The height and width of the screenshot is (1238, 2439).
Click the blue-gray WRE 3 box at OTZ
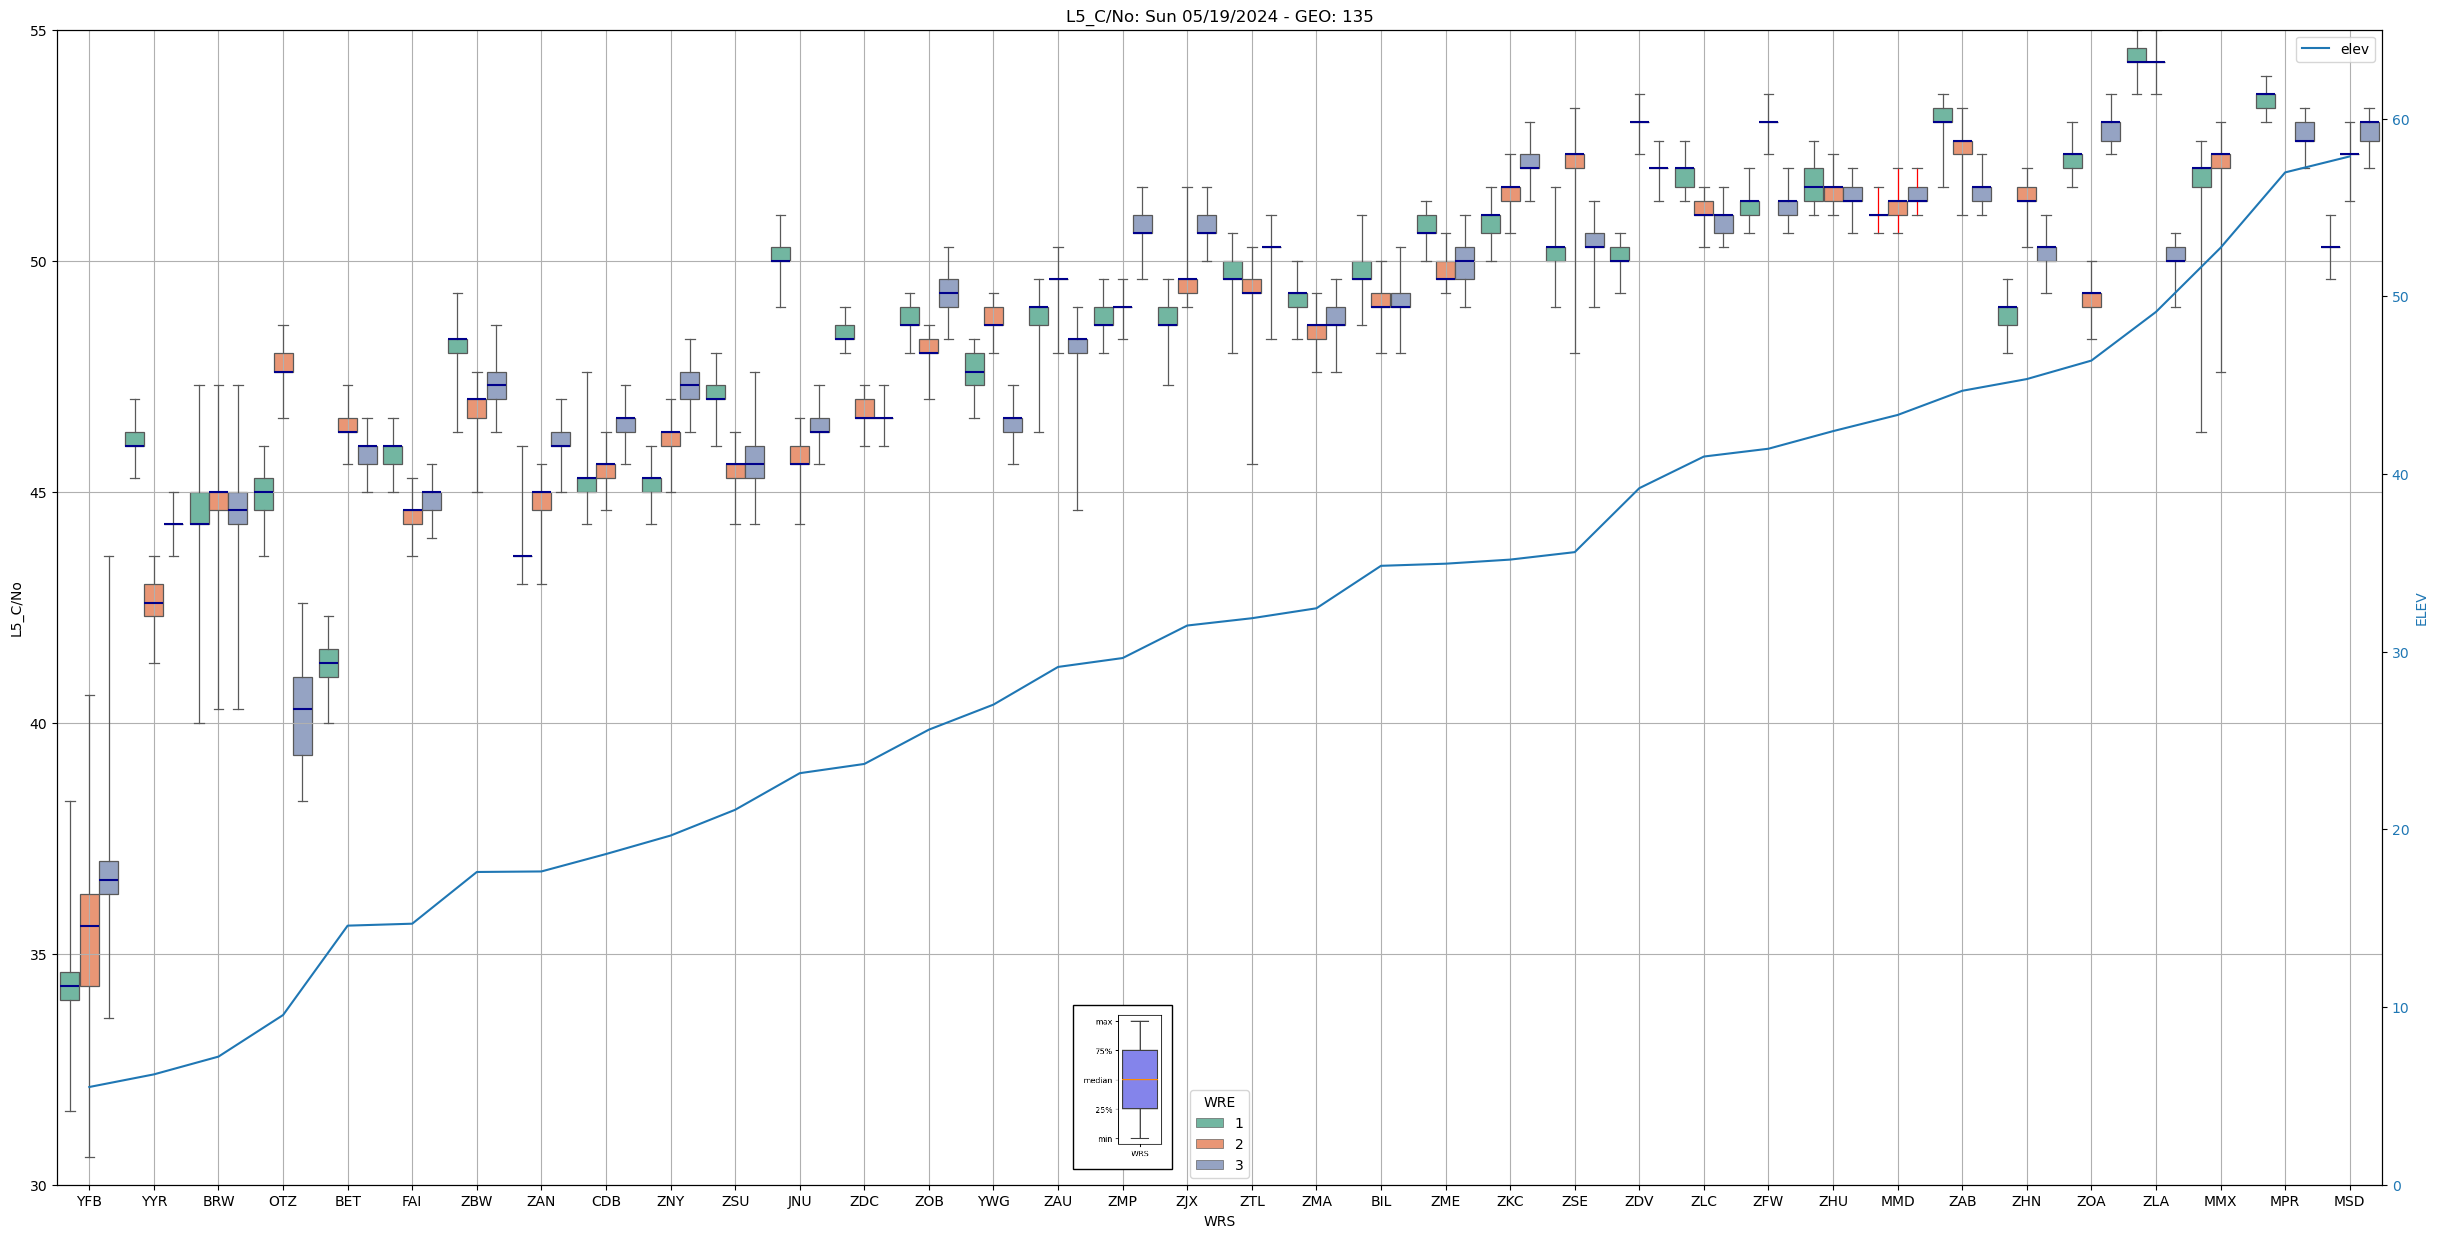(302, 716)
